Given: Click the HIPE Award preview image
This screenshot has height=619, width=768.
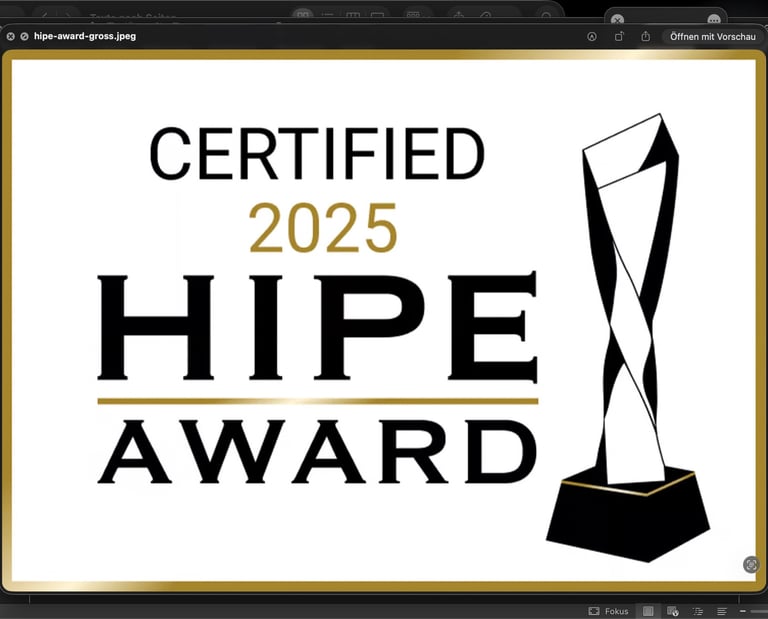Looking at the screenshot, I should click(x=384, y=321).
